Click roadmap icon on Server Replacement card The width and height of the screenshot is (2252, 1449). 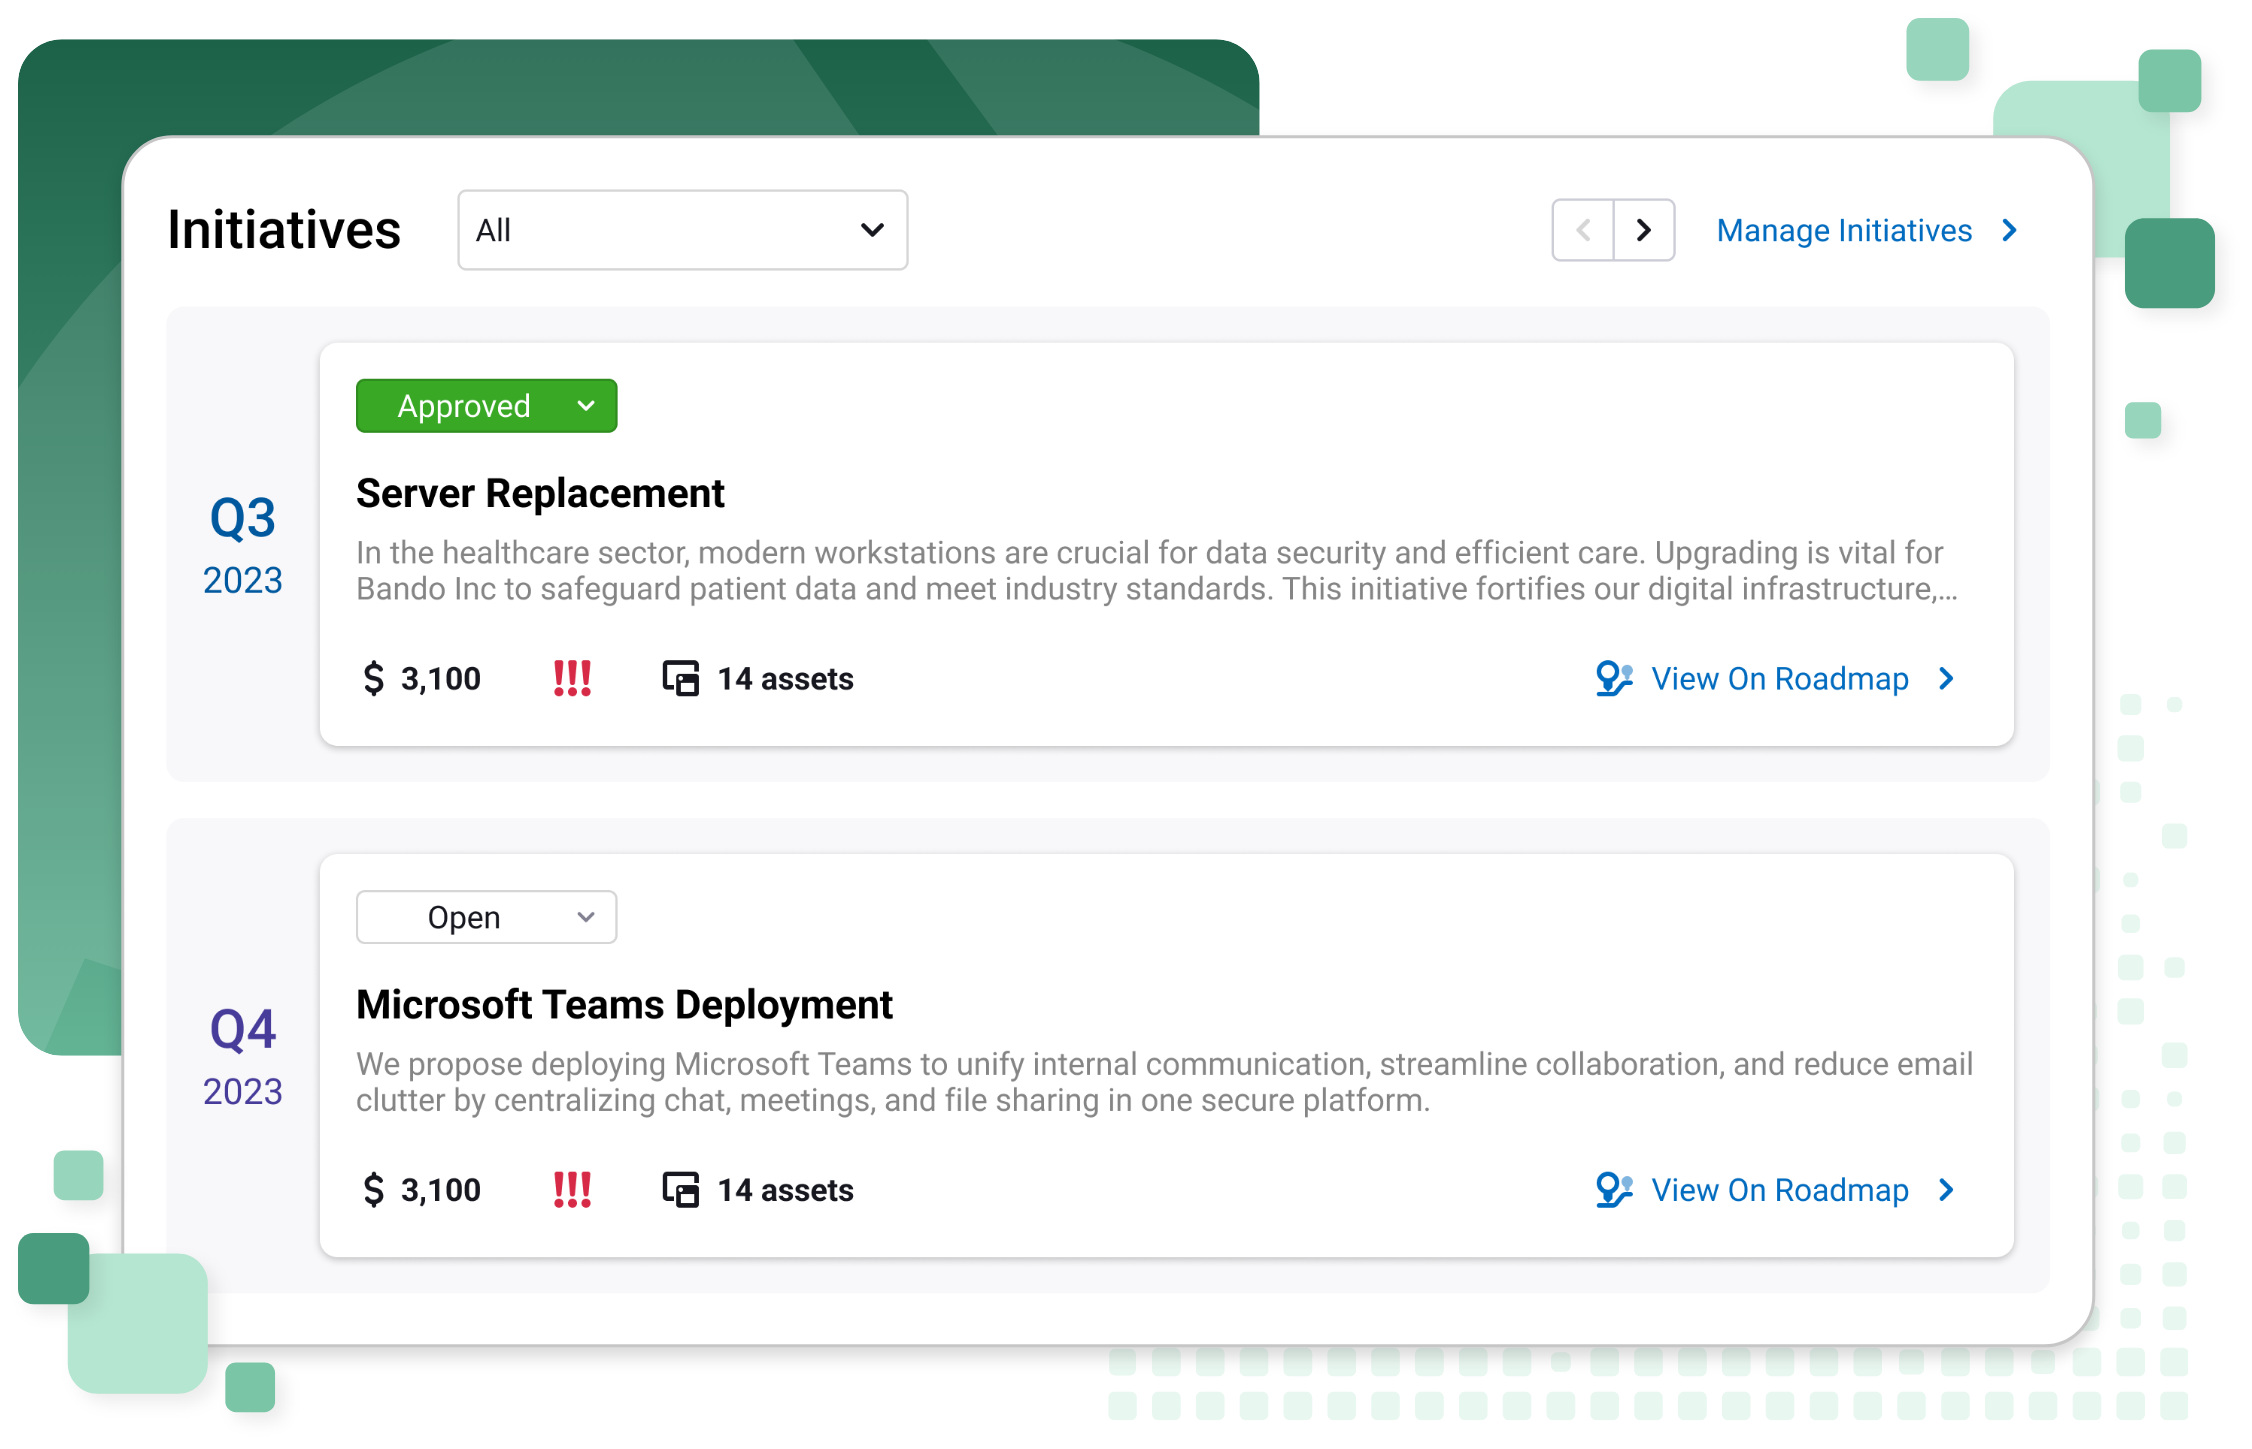1613,678
